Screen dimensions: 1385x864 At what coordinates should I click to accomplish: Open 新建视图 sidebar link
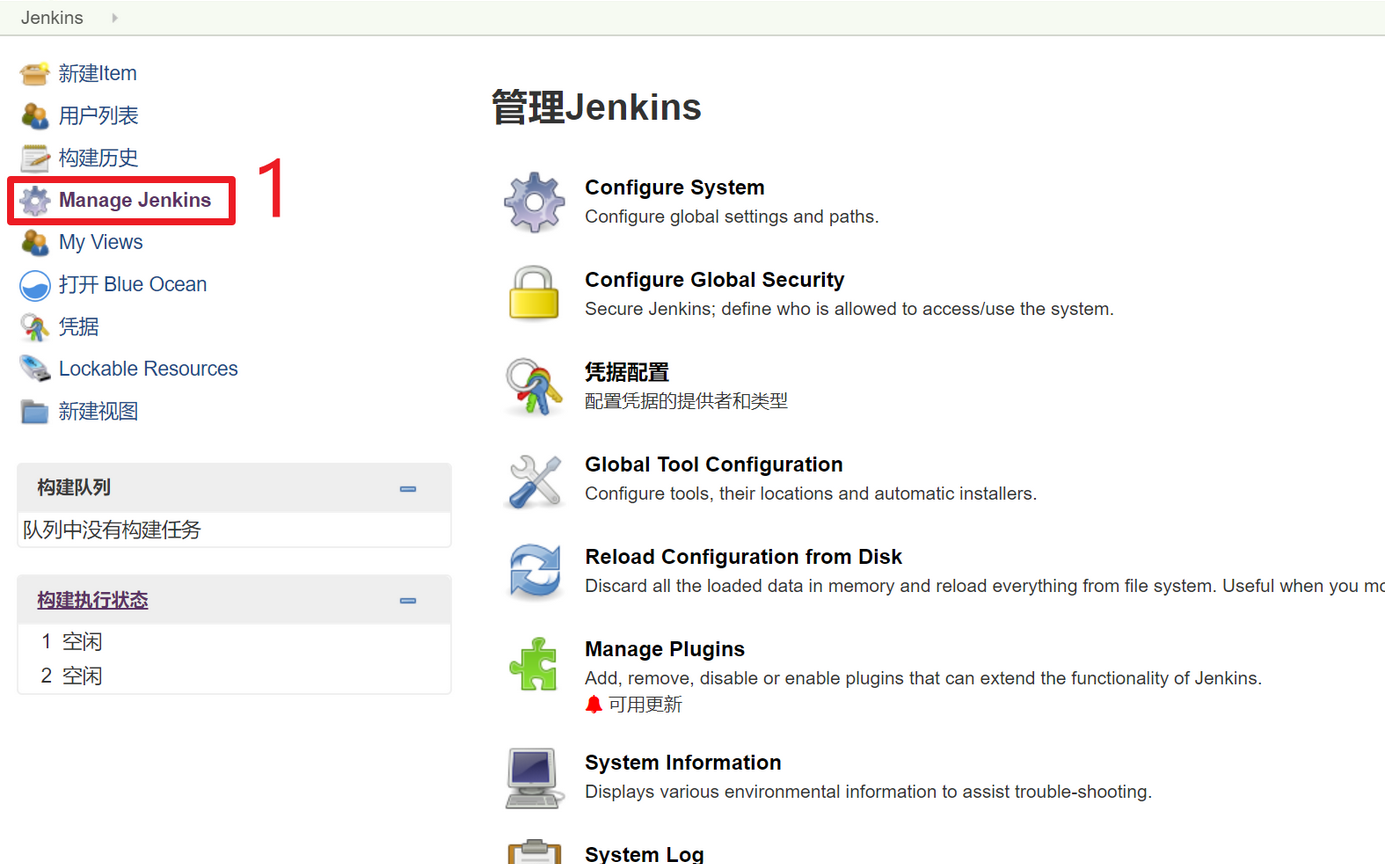tap(98, 411)
